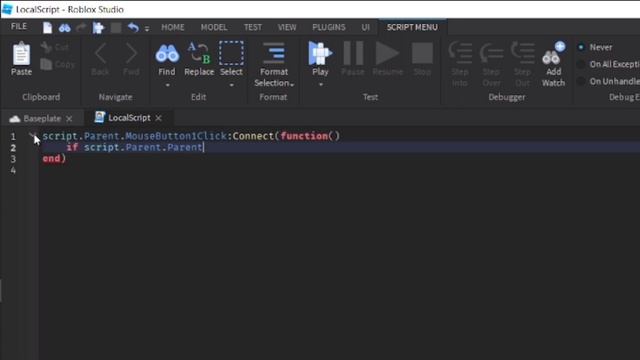Image resolution: width=640 pixels, height=360 pixels.
Task: Open the quick access toolbar customize arrow
Action: tap(147, 29)
